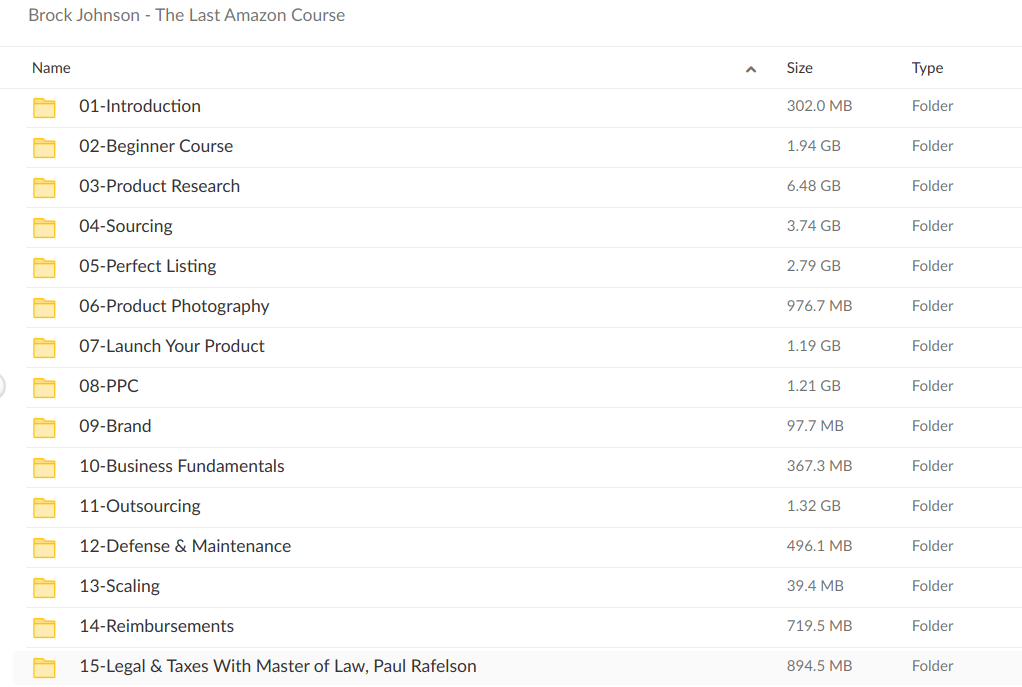Click the sort arrow beside Name header

coord(750,67)
